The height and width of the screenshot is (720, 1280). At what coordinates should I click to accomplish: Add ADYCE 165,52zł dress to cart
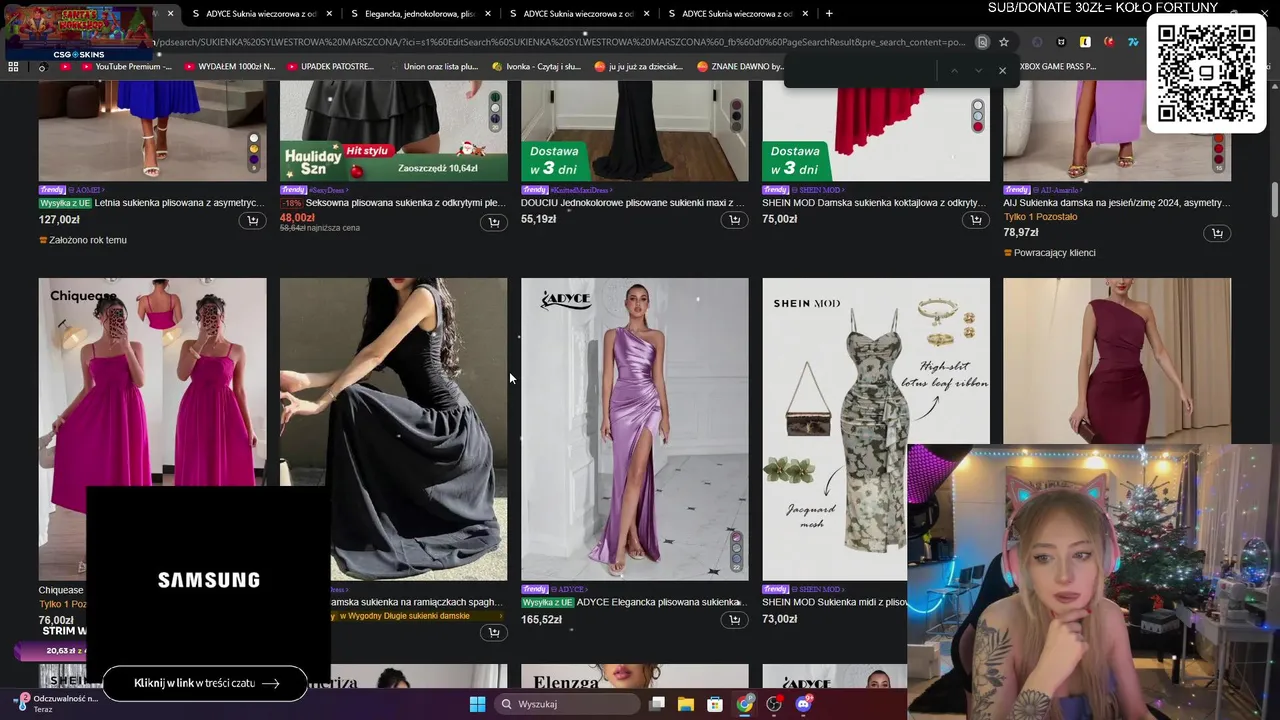(x=735, y=620)
